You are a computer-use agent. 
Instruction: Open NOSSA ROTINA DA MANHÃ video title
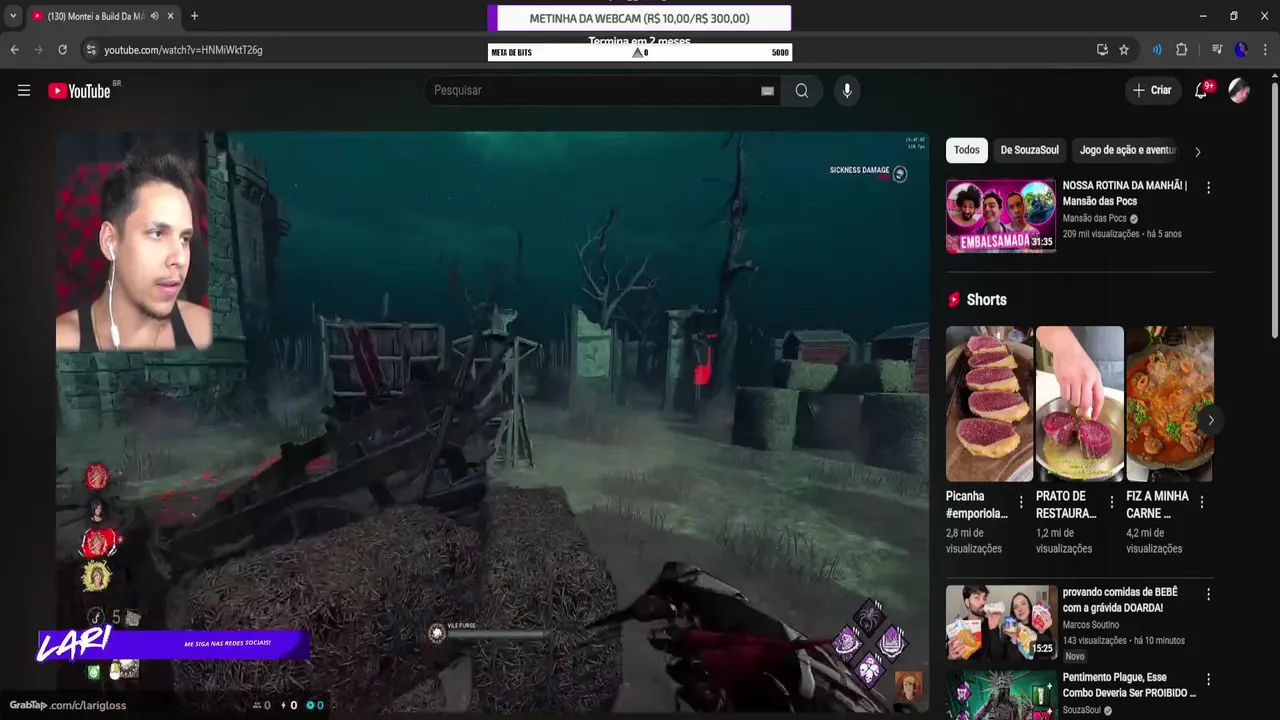1124,193
